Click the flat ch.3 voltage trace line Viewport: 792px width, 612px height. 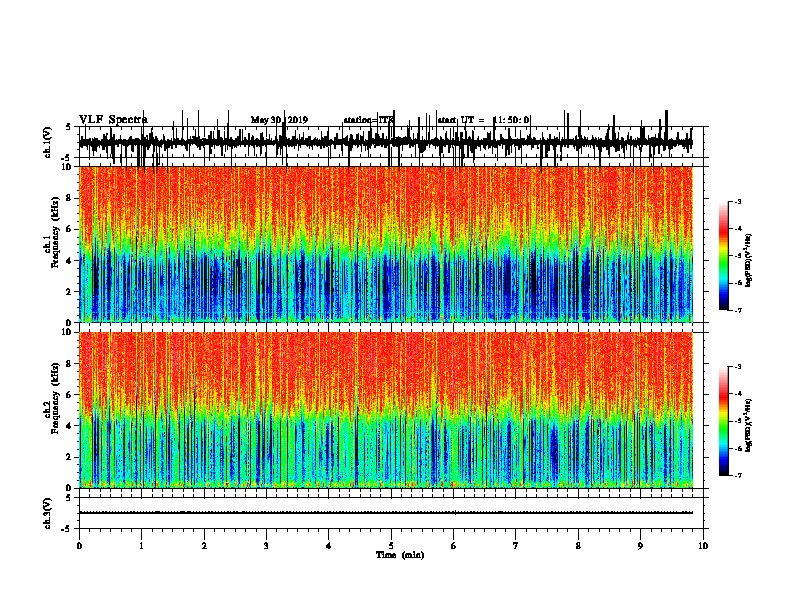click(385, 513)
